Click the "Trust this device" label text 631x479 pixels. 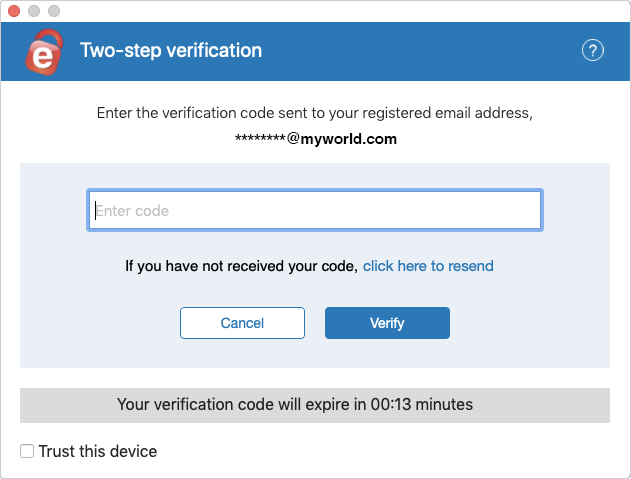point(98,451)
